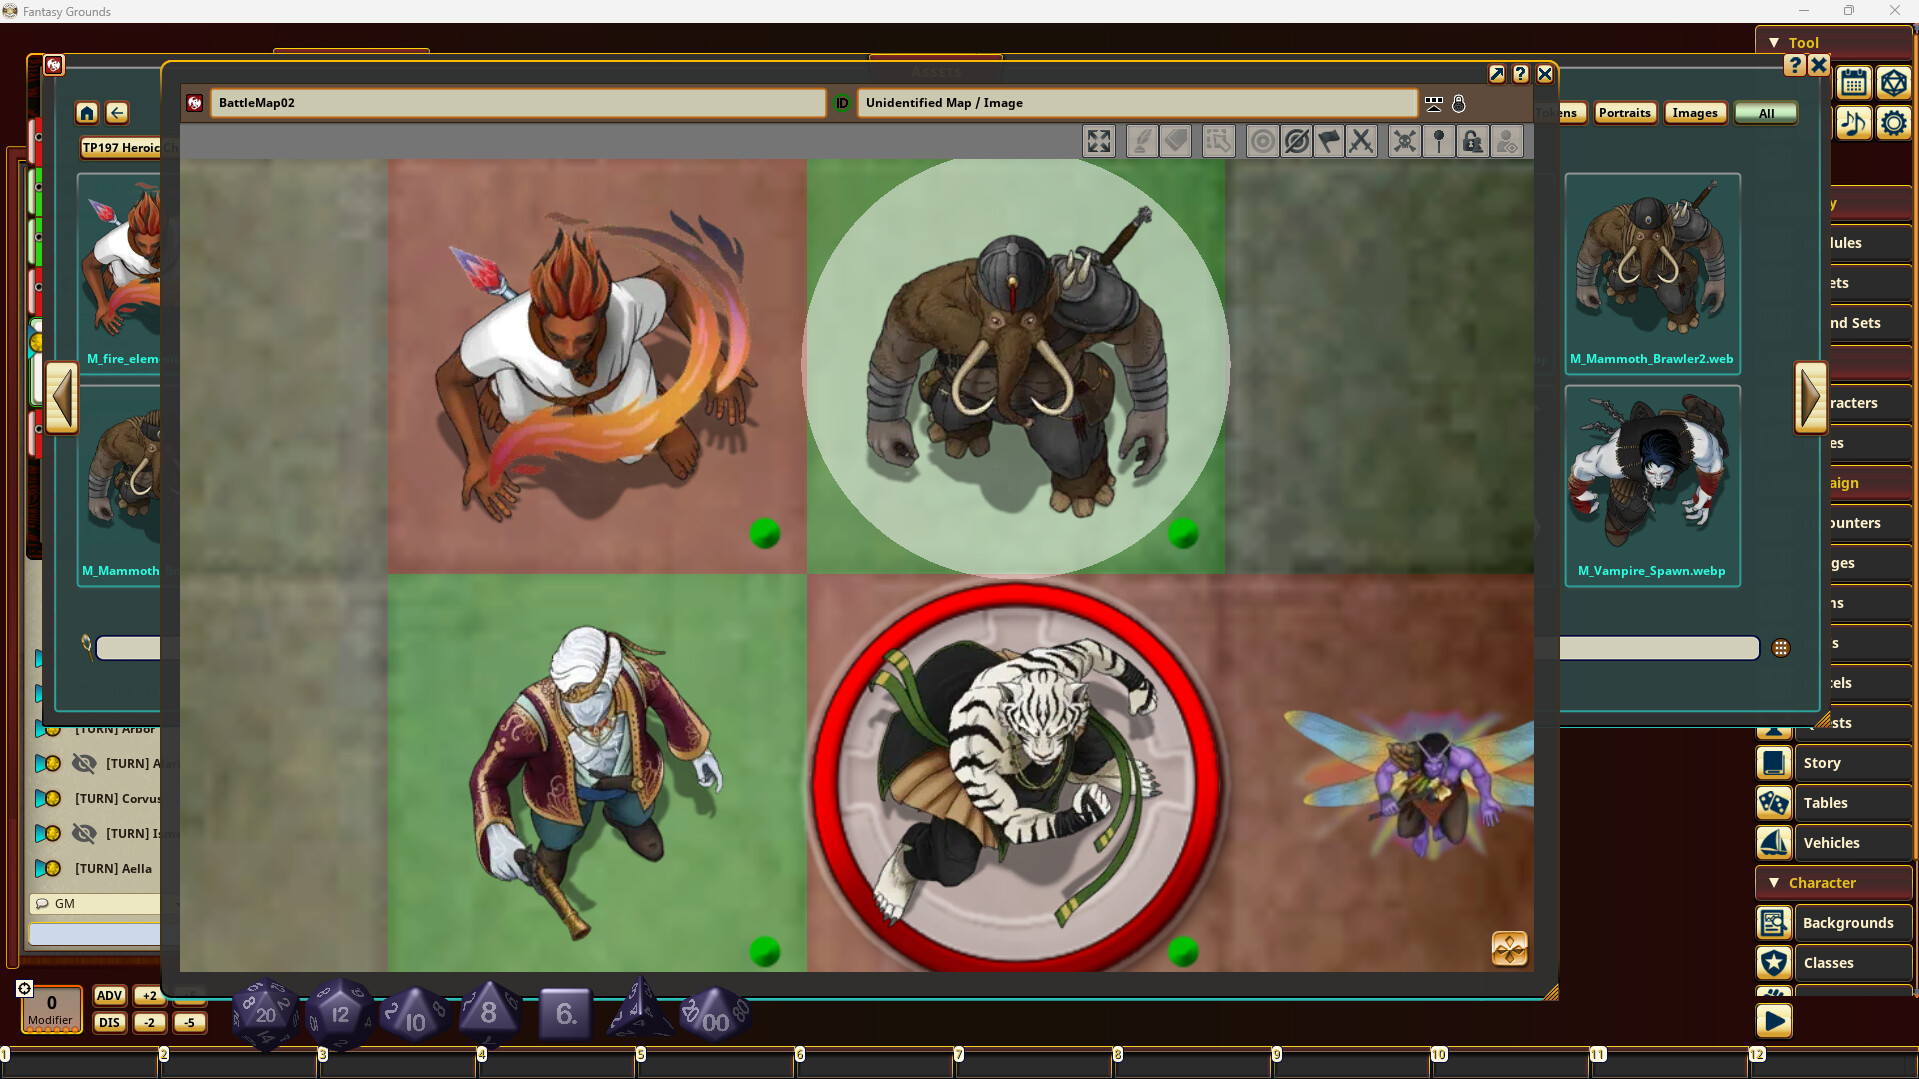Click the crossed swords icon in map toolbar

click(x=1361, y=142)
